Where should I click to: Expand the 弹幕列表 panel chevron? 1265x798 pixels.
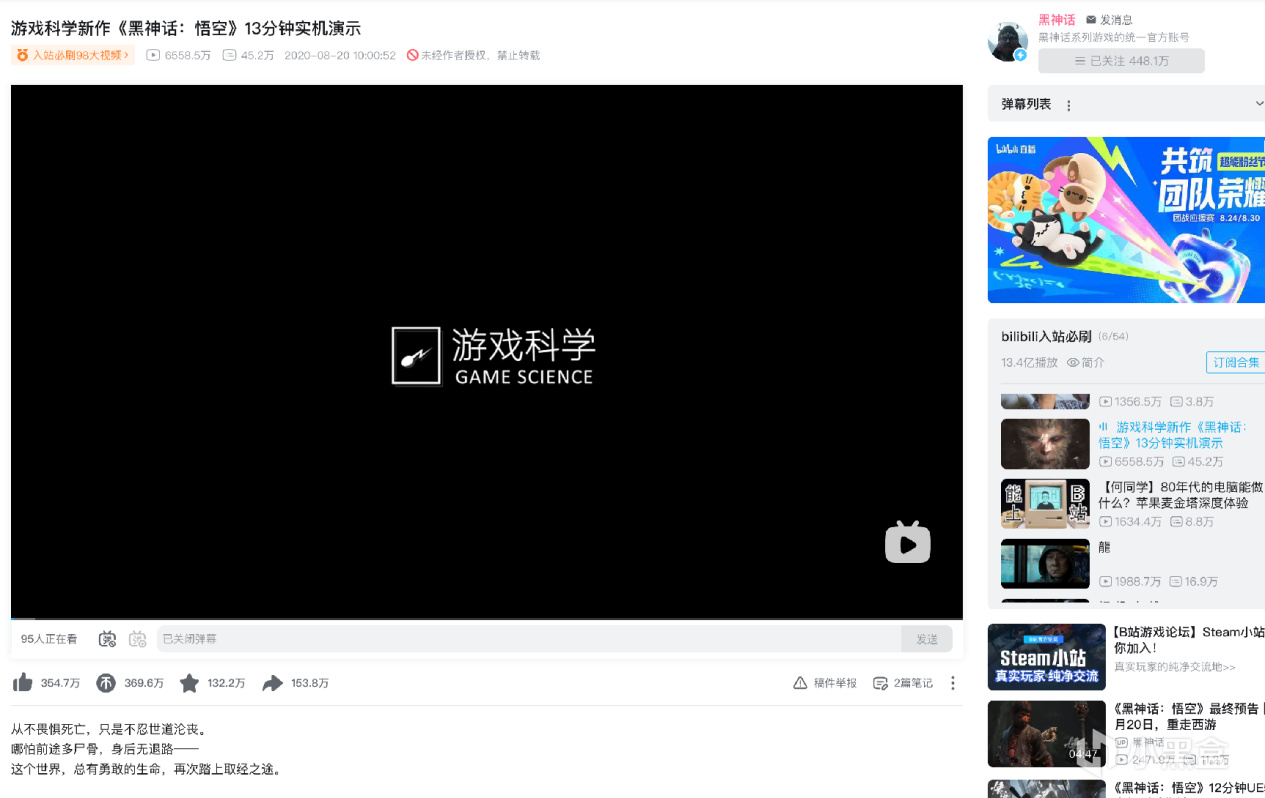pos(1258,104)
